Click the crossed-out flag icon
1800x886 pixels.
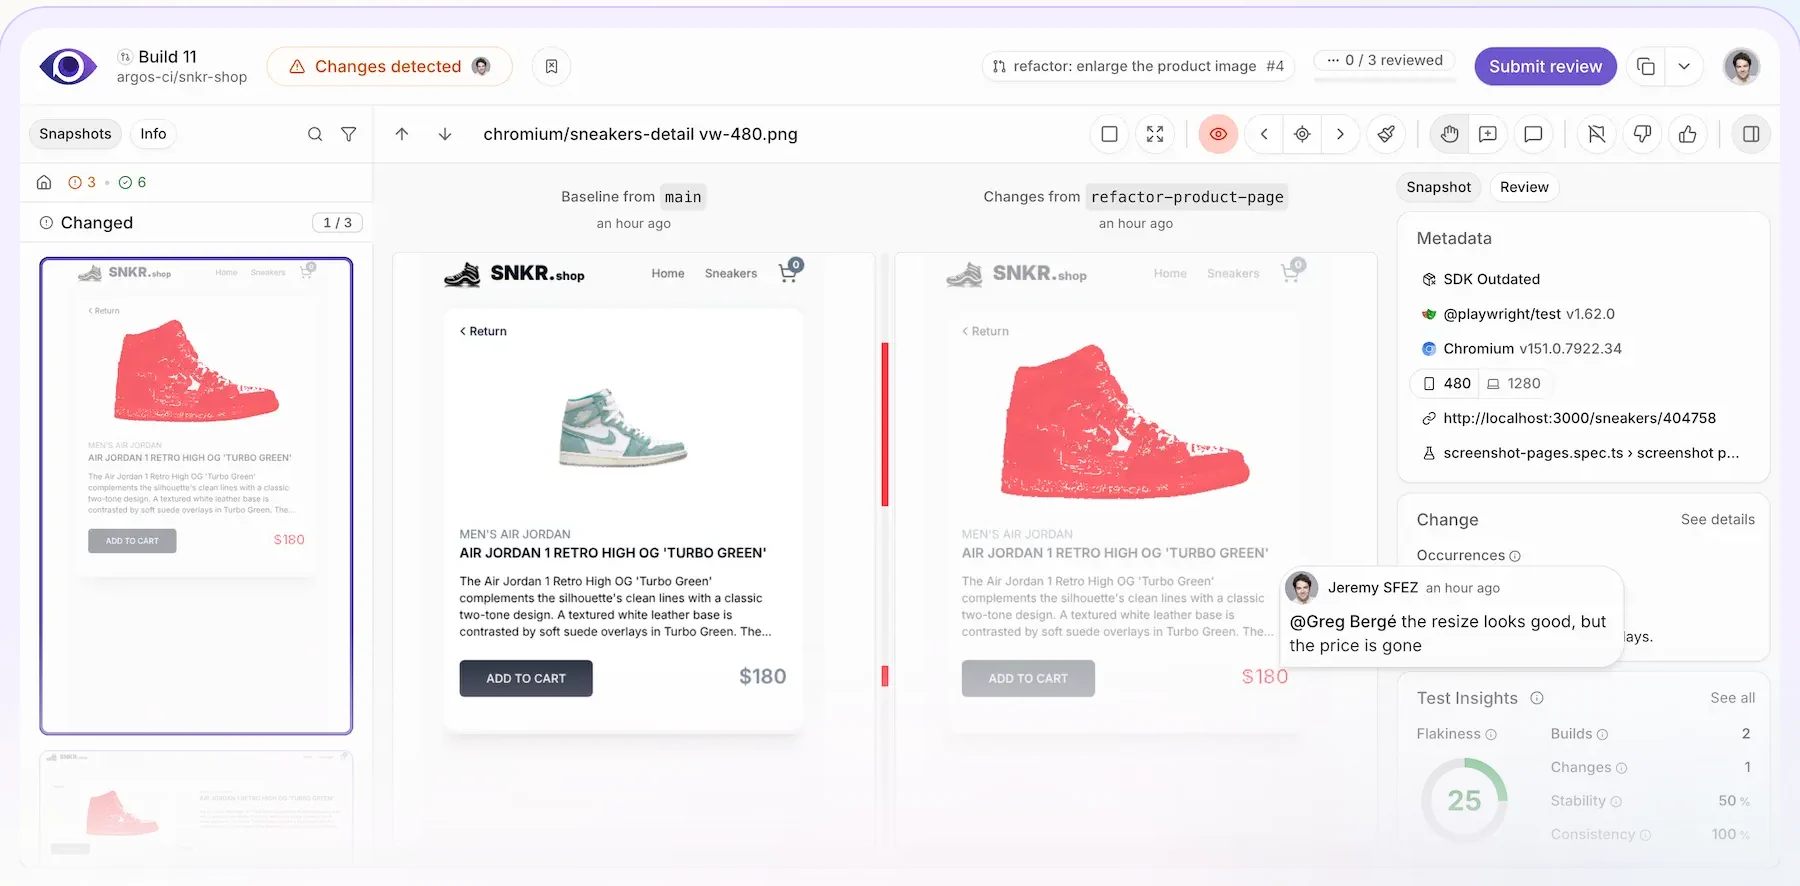[x=1597, y=134]
